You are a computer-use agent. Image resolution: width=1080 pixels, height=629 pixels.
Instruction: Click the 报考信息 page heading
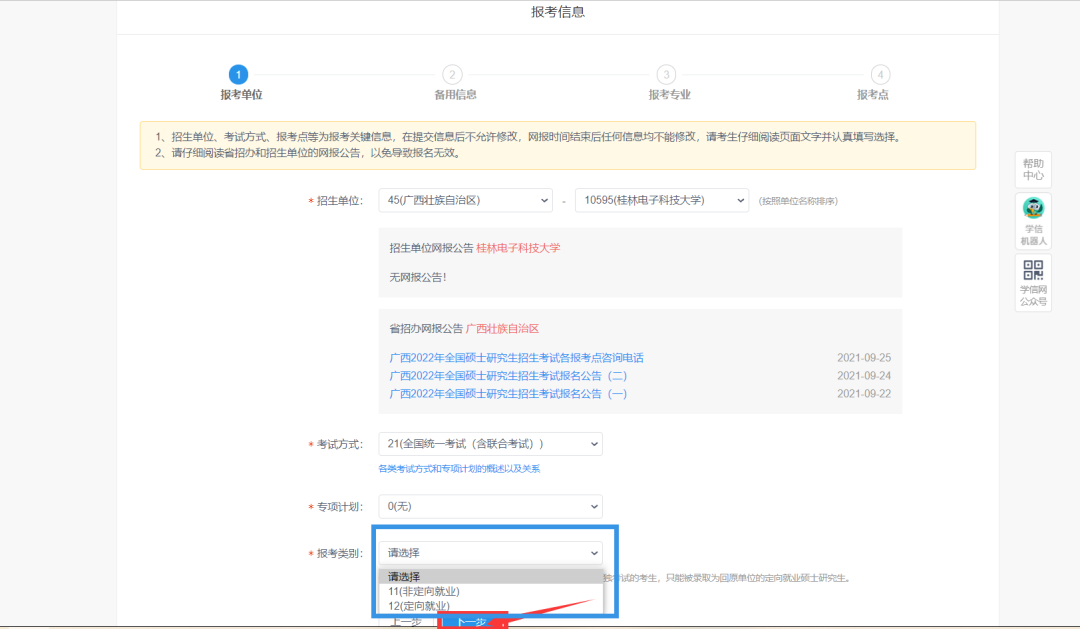coord(558,12)
